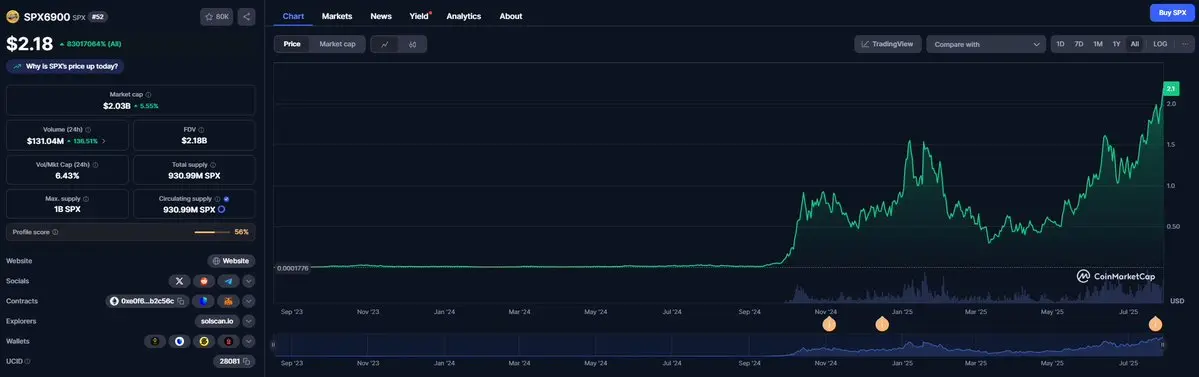Click the share icon next to watchlist star
This screenshot has width=1199, height=377.
pyautogui.click(x=246, y=16)
